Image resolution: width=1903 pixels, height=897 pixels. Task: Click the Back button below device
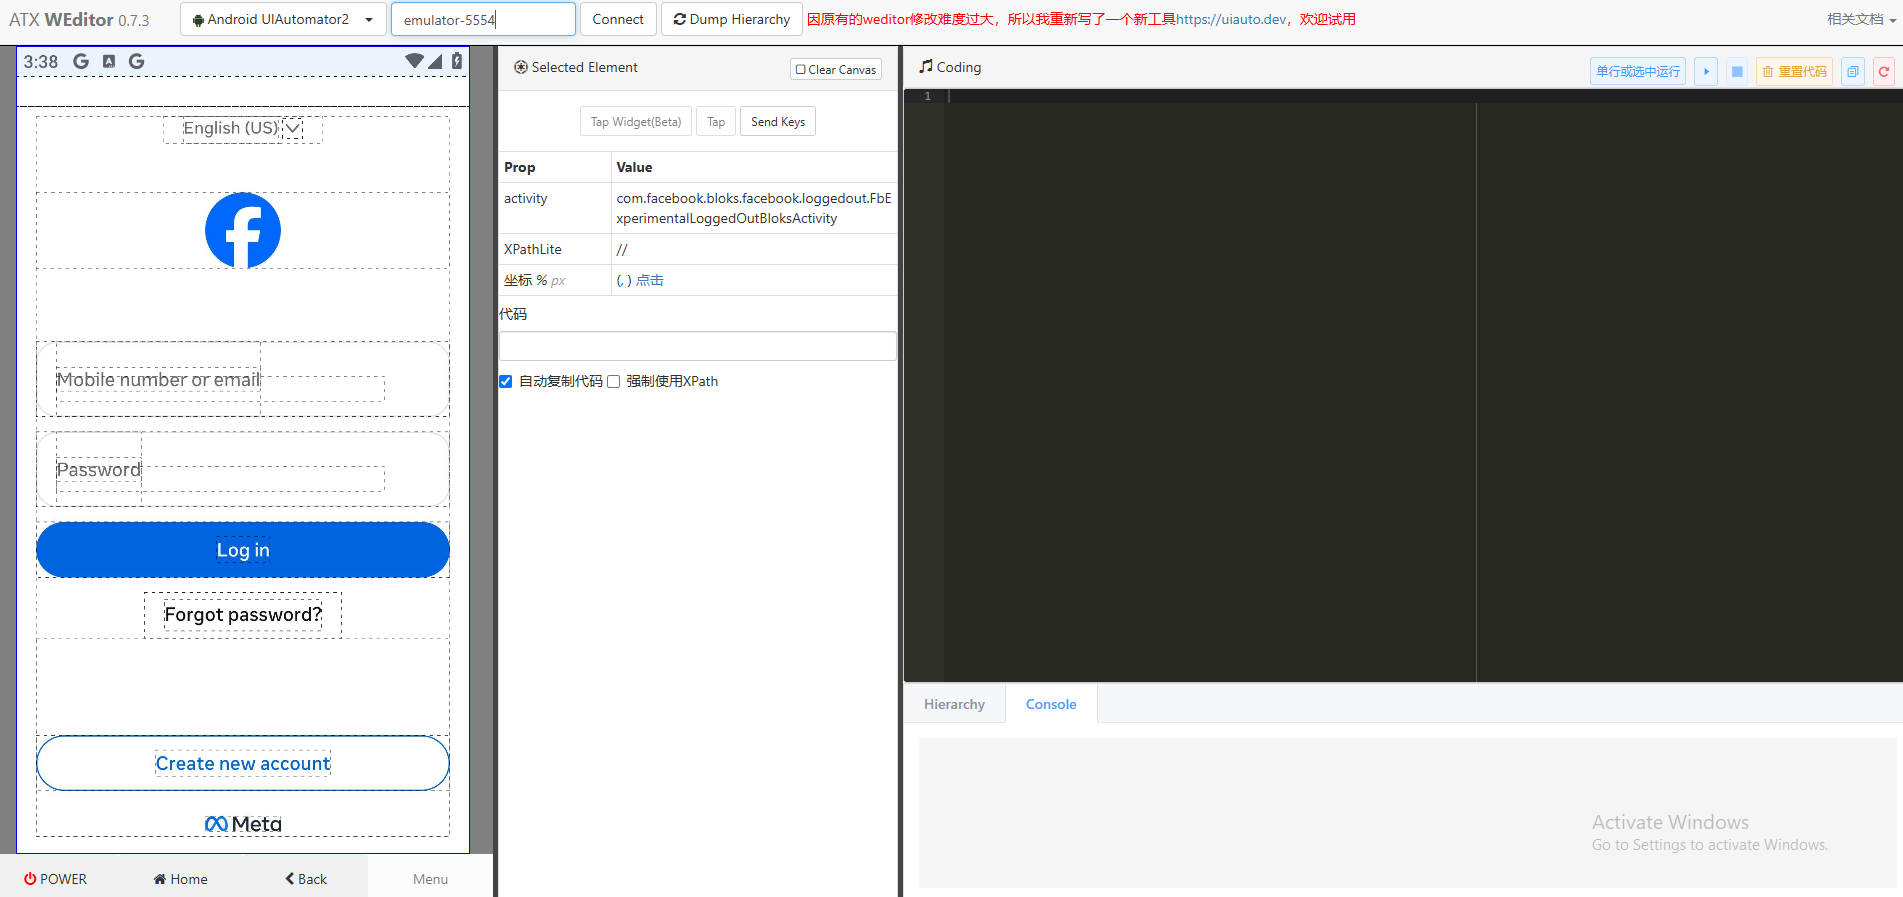coord(306,879)
